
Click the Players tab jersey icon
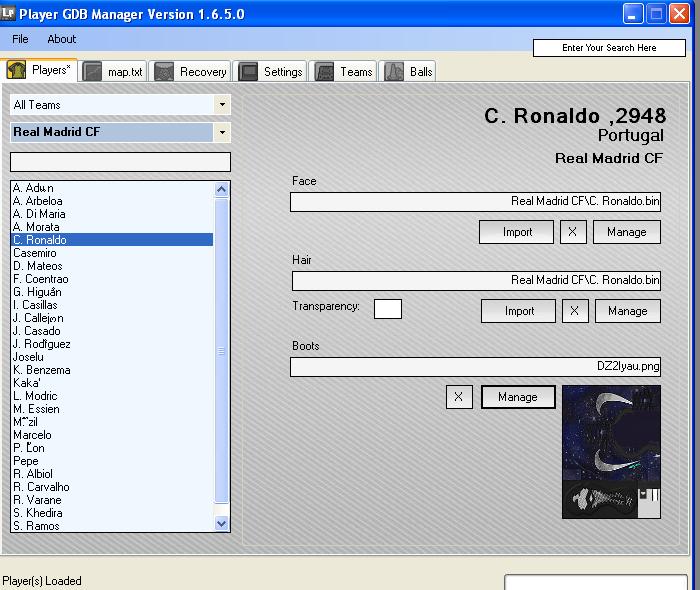pyautogui.click(x=16, y=70)
